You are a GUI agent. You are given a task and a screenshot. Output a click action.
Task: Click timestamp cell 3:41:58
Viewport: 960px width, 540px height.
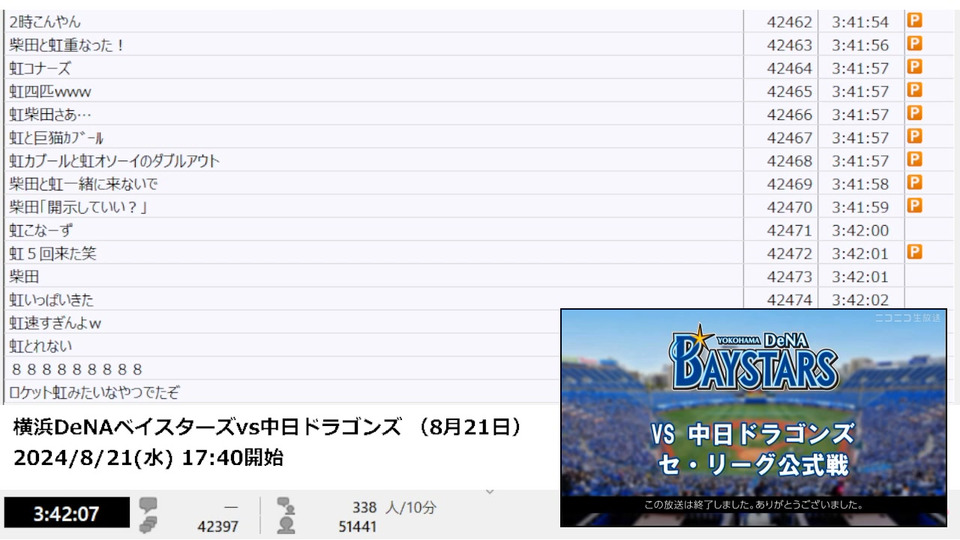point(861,184)
